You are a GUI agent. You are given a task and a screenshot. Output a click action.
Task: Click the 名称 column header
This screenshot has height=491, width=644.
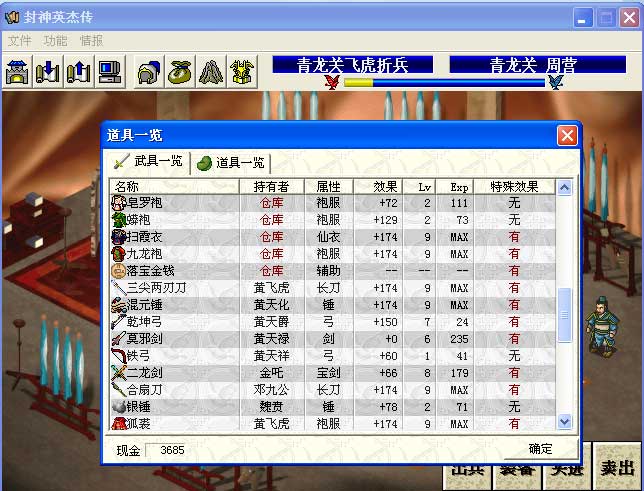(x=174, y=187)
